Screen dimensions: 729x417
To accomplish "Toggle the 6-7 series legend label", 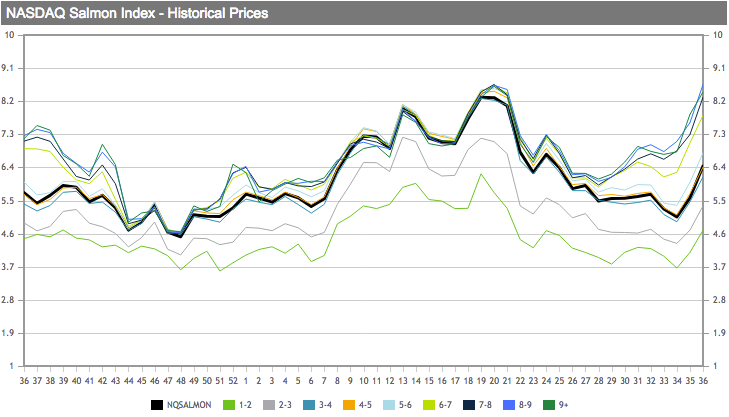I will pos(445,405).
